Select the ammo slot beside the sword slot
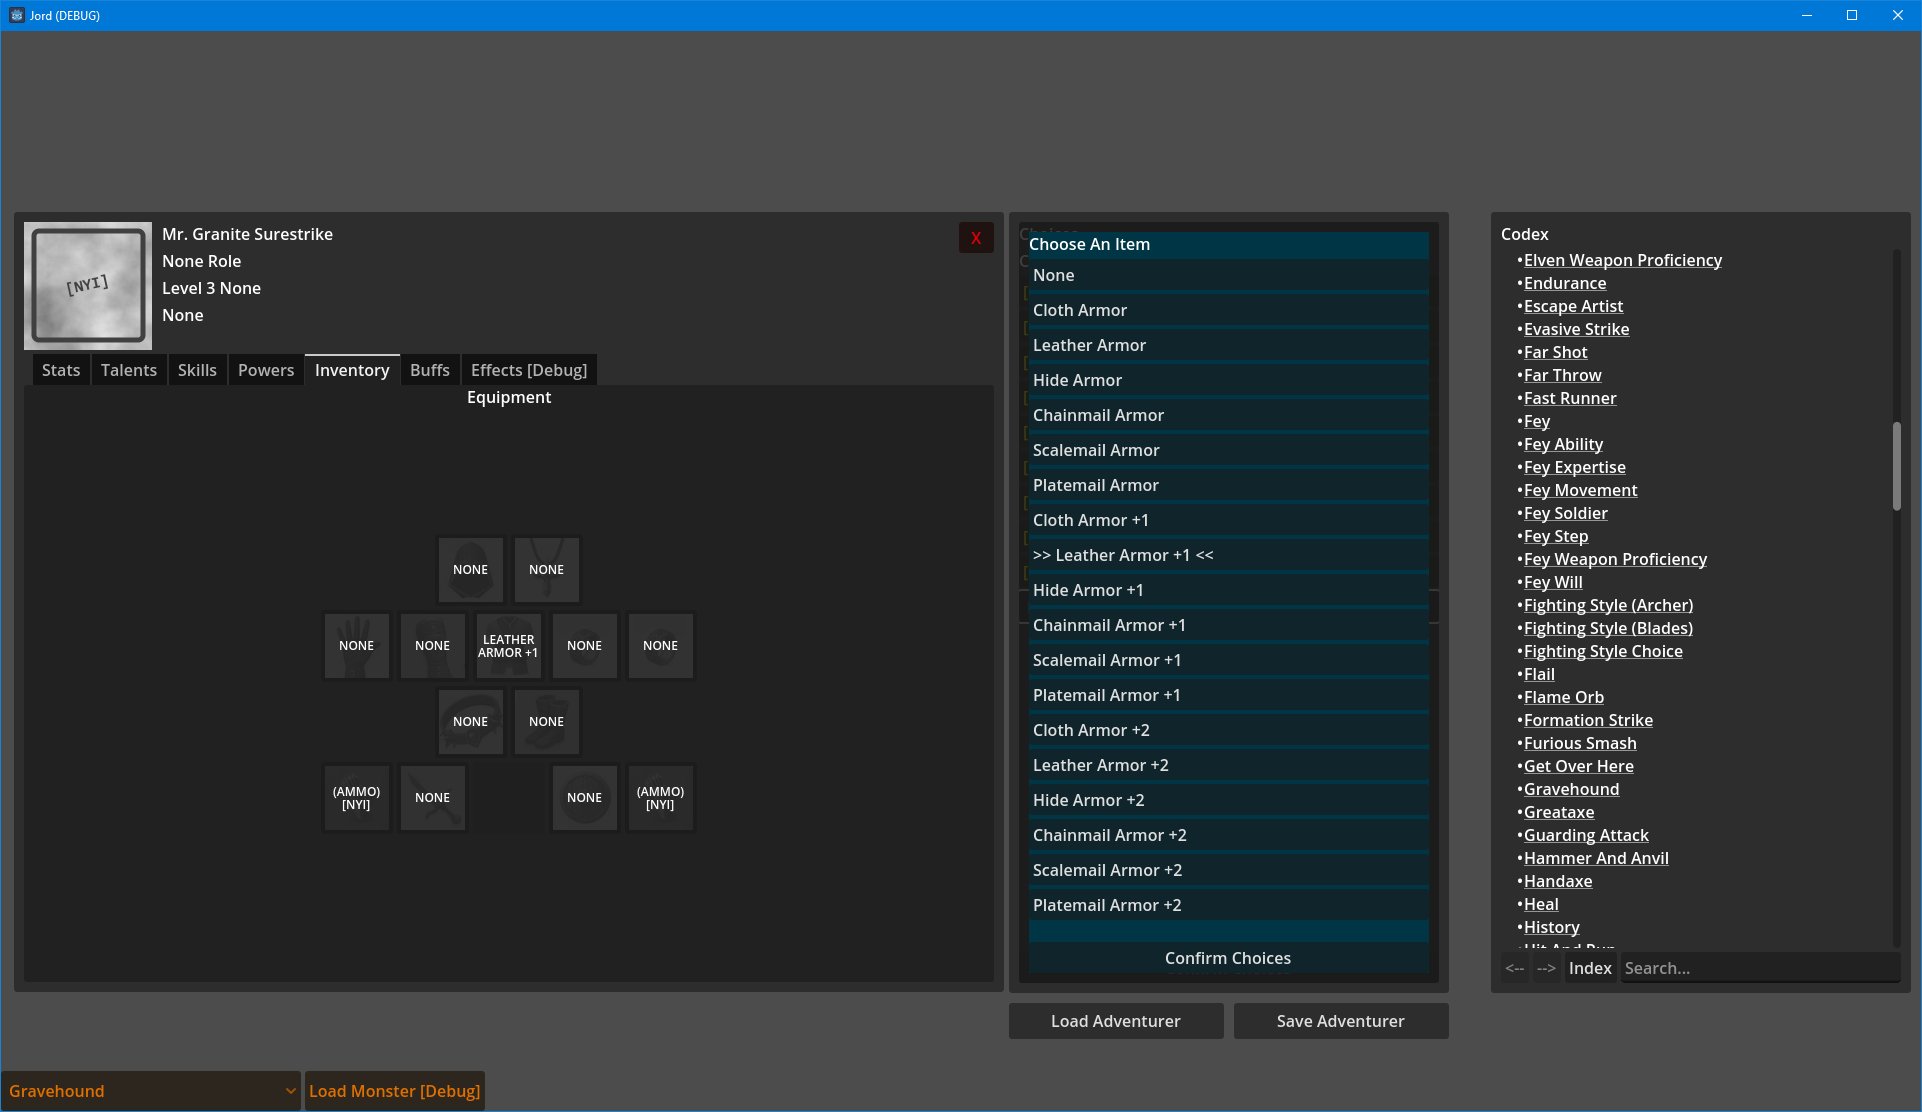The height and width of the screenshot is (1112, 1922). click(x=356, y=798)
